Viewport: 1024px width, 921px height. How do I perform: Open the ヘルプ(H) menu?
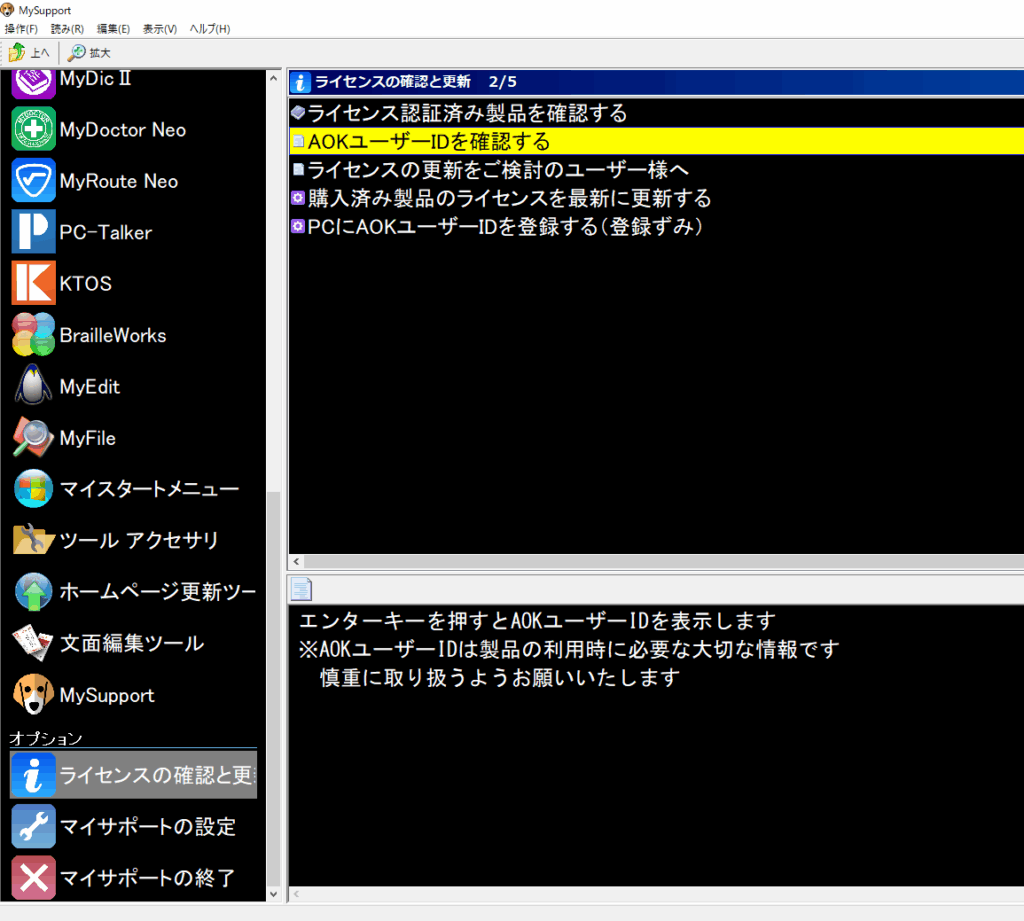[x=208, y=28]
